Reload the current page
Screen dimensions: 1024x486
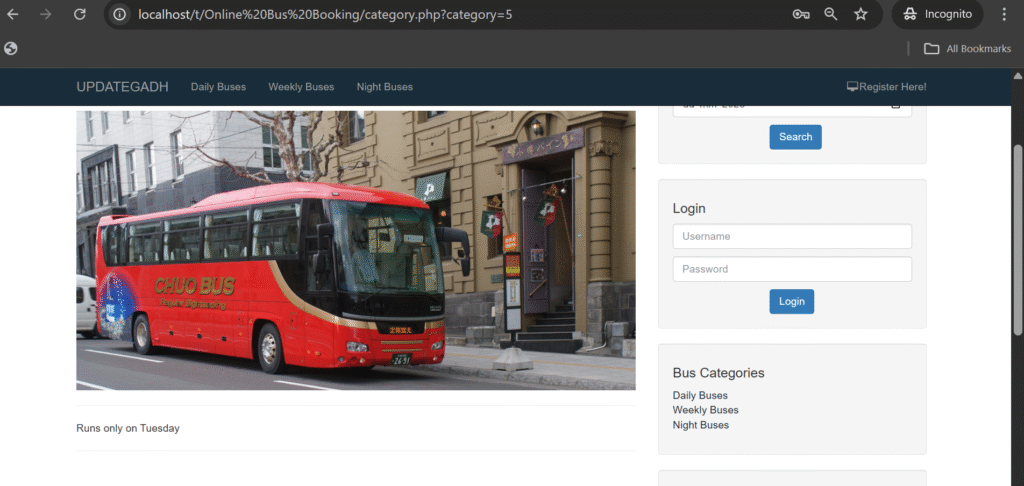[x=80, y=14]
